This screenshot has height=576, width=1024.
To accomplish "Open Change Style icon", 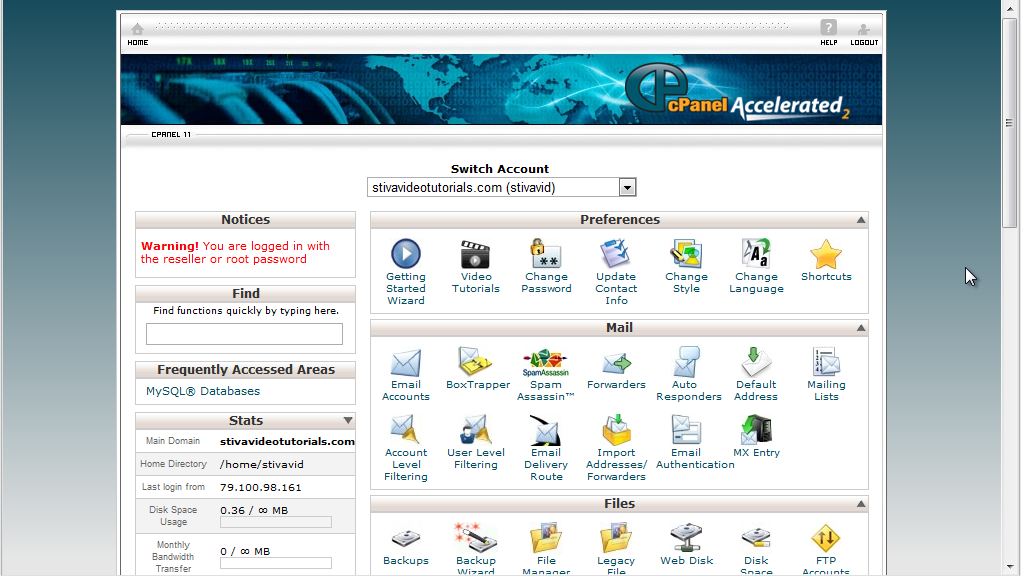I will 686,253.
